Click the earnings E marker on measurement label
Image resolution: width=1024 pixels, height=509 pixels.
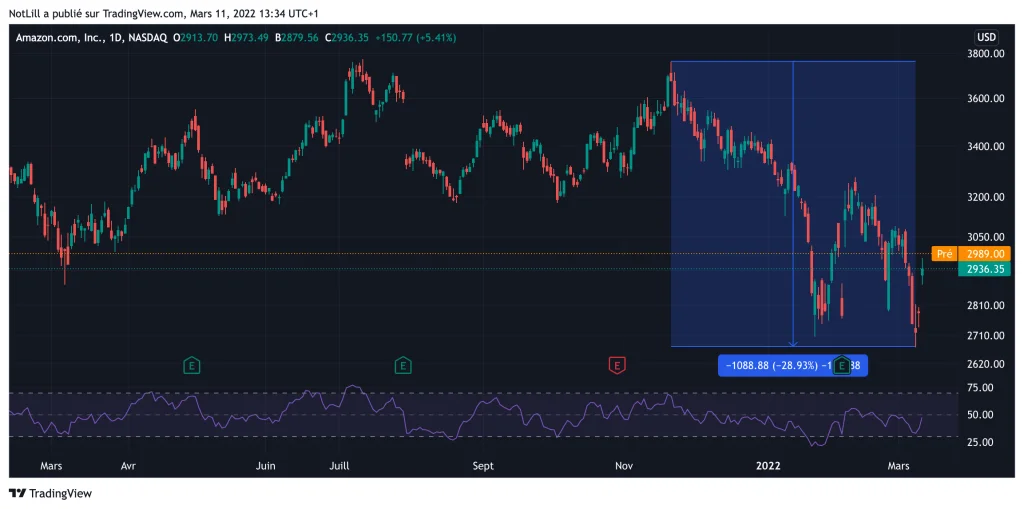842,366
